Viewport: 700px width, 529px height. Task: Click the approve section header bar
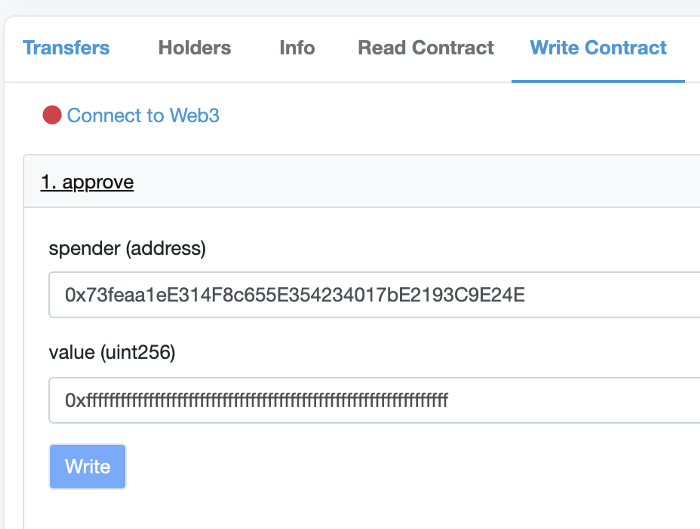click(x=400, y=182)
